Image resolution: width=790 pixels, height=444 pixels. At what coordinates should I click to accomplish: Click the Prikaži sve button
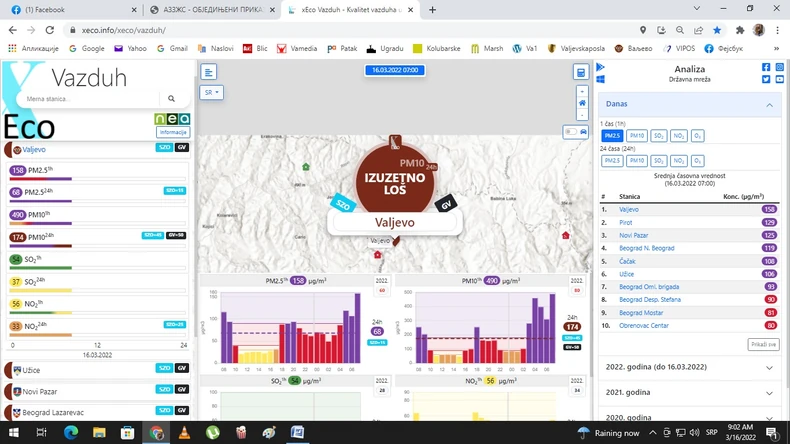point(763,344)
